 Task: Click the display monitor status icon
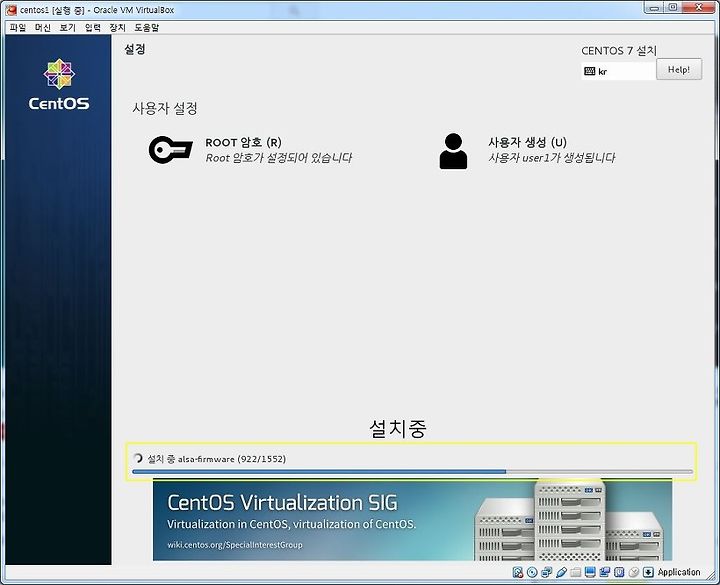tap(590, 572)
